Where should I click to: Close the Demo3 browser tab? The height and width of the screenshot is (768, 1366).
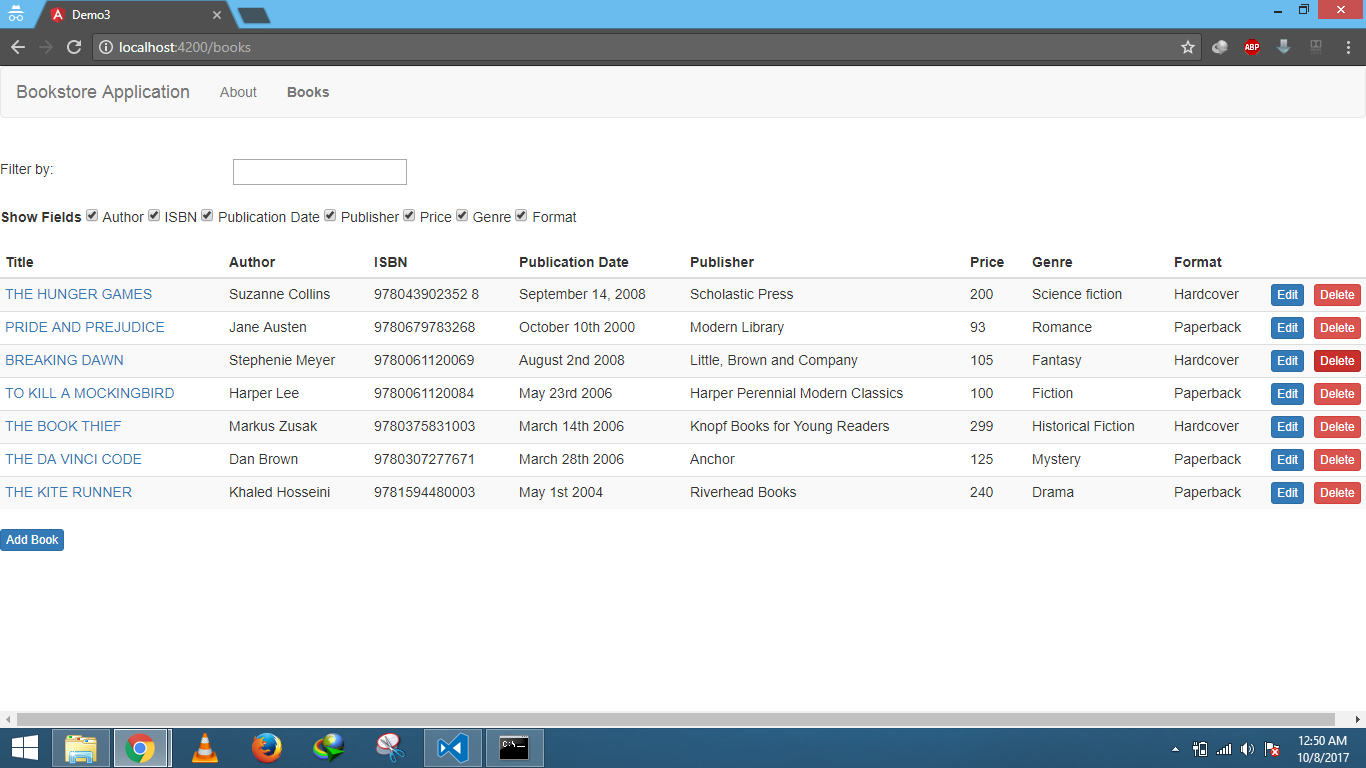pos(217,15)
